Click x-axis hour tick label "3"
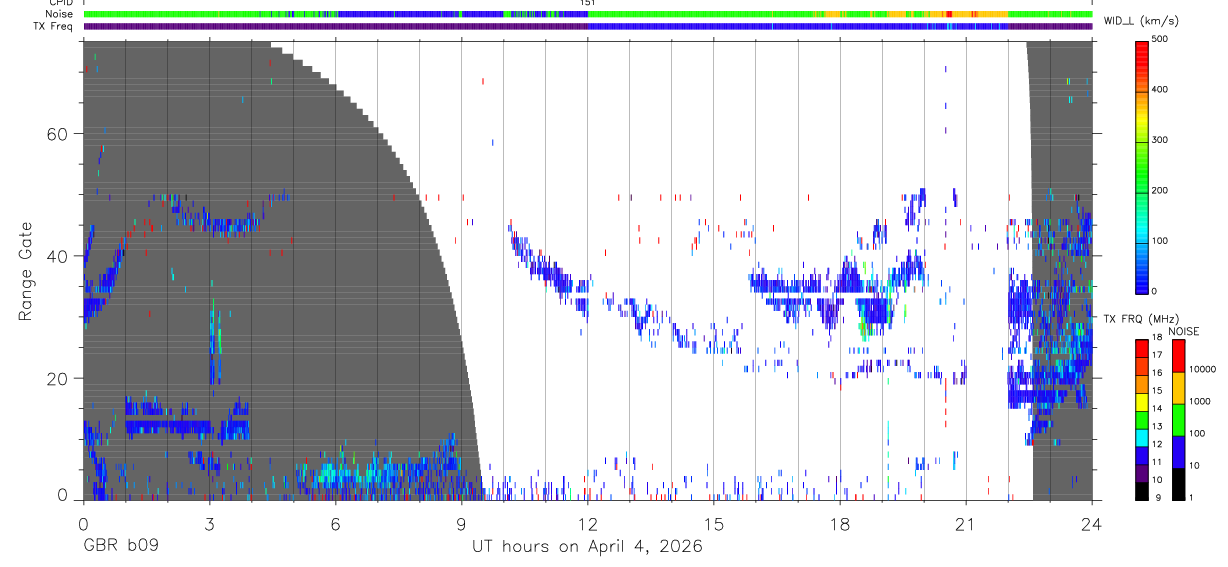The image size is (1228, 567). tap(209, 523)
